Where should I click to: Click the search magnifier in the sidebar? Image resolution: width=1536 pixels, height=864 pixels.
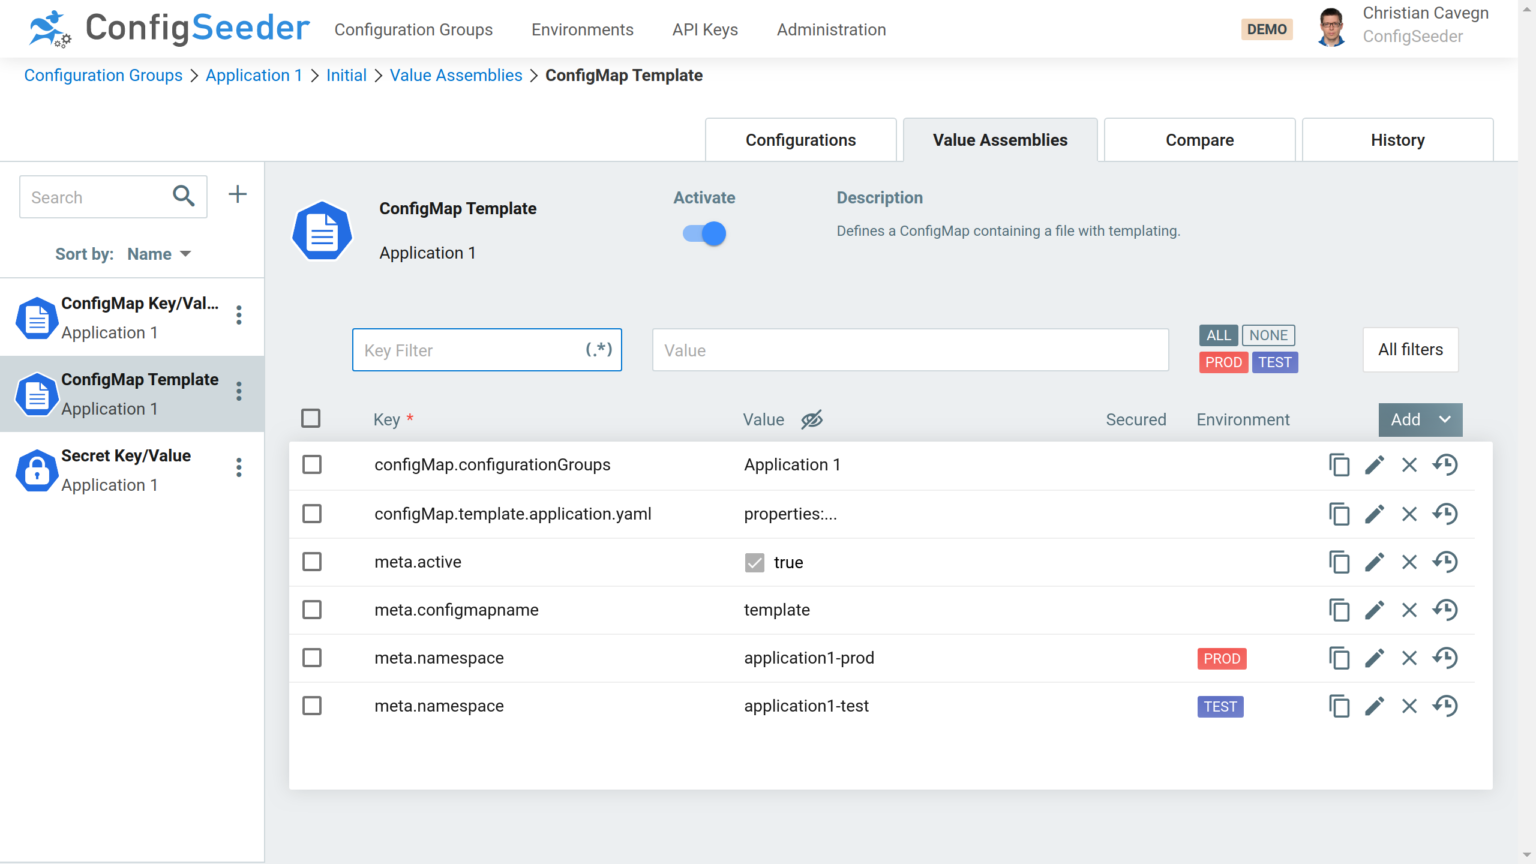point(183,196)
